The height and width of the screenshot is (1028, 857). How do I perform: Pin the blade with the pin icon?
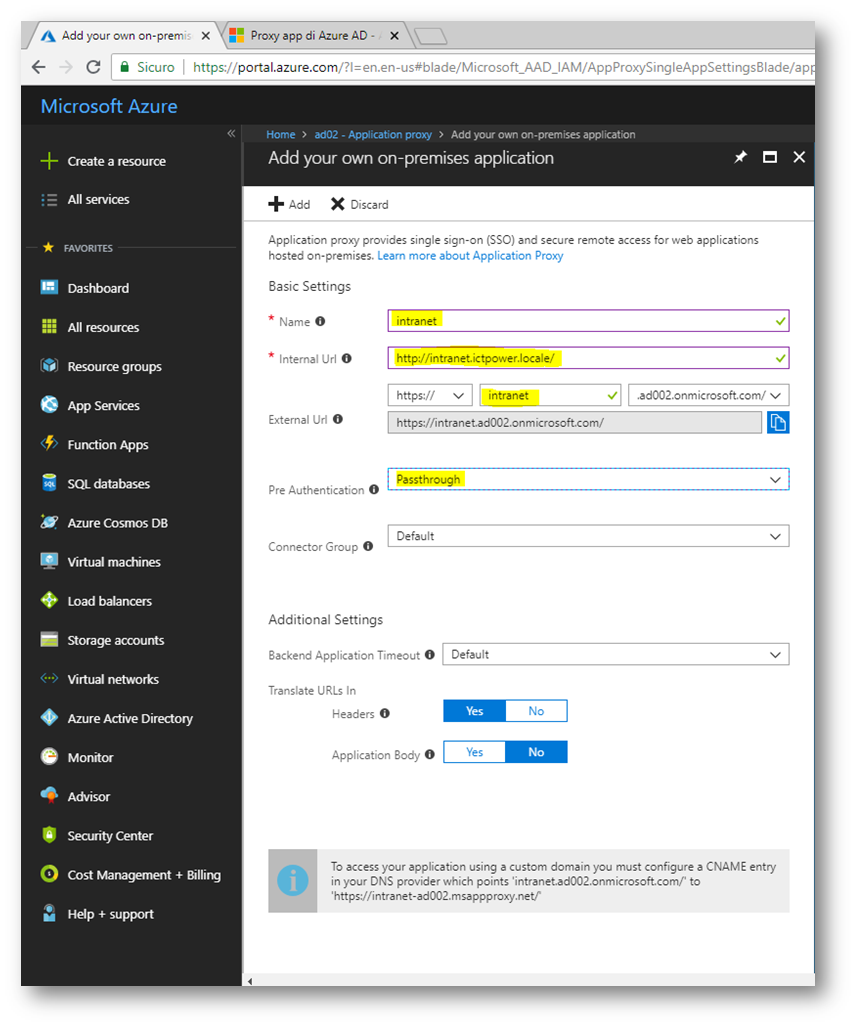pyautogui.click(x=740, y=157)
